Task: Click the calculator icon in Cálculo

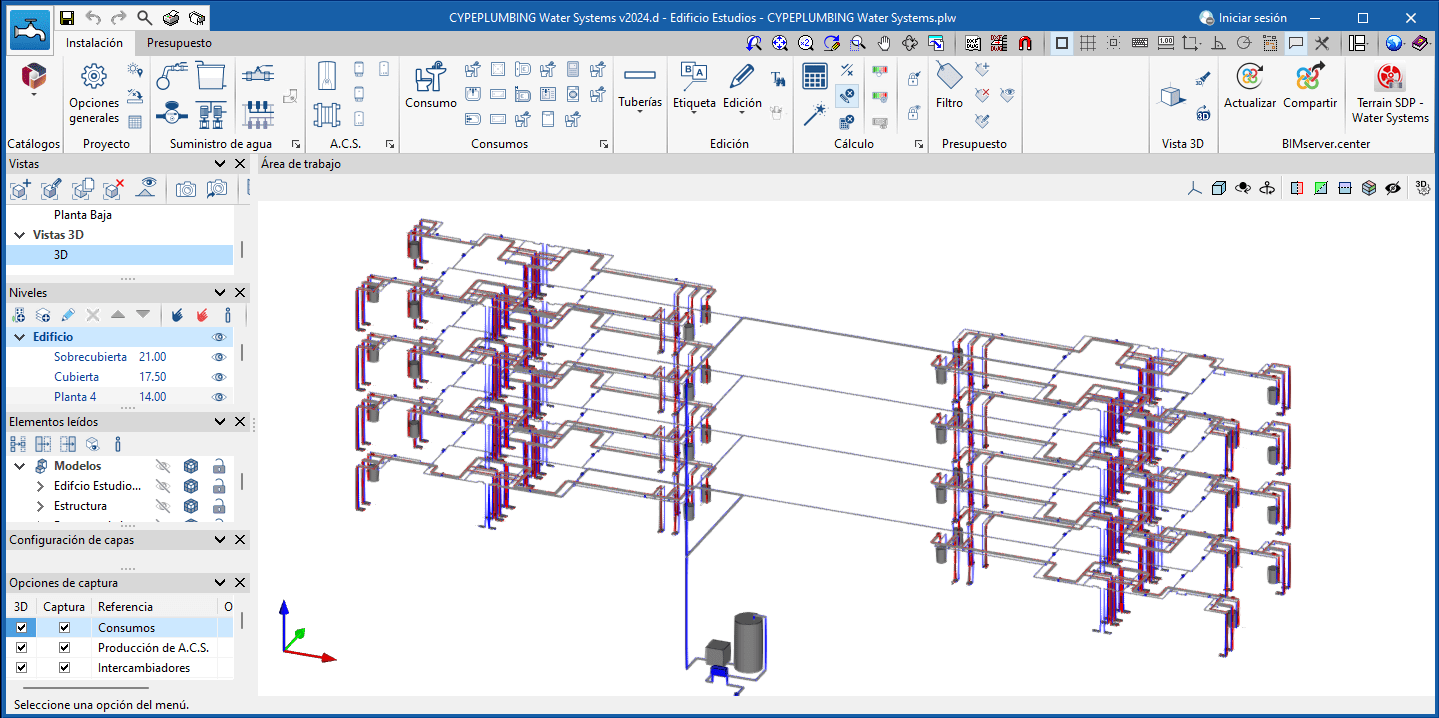Action: click(x=815, y=76)
